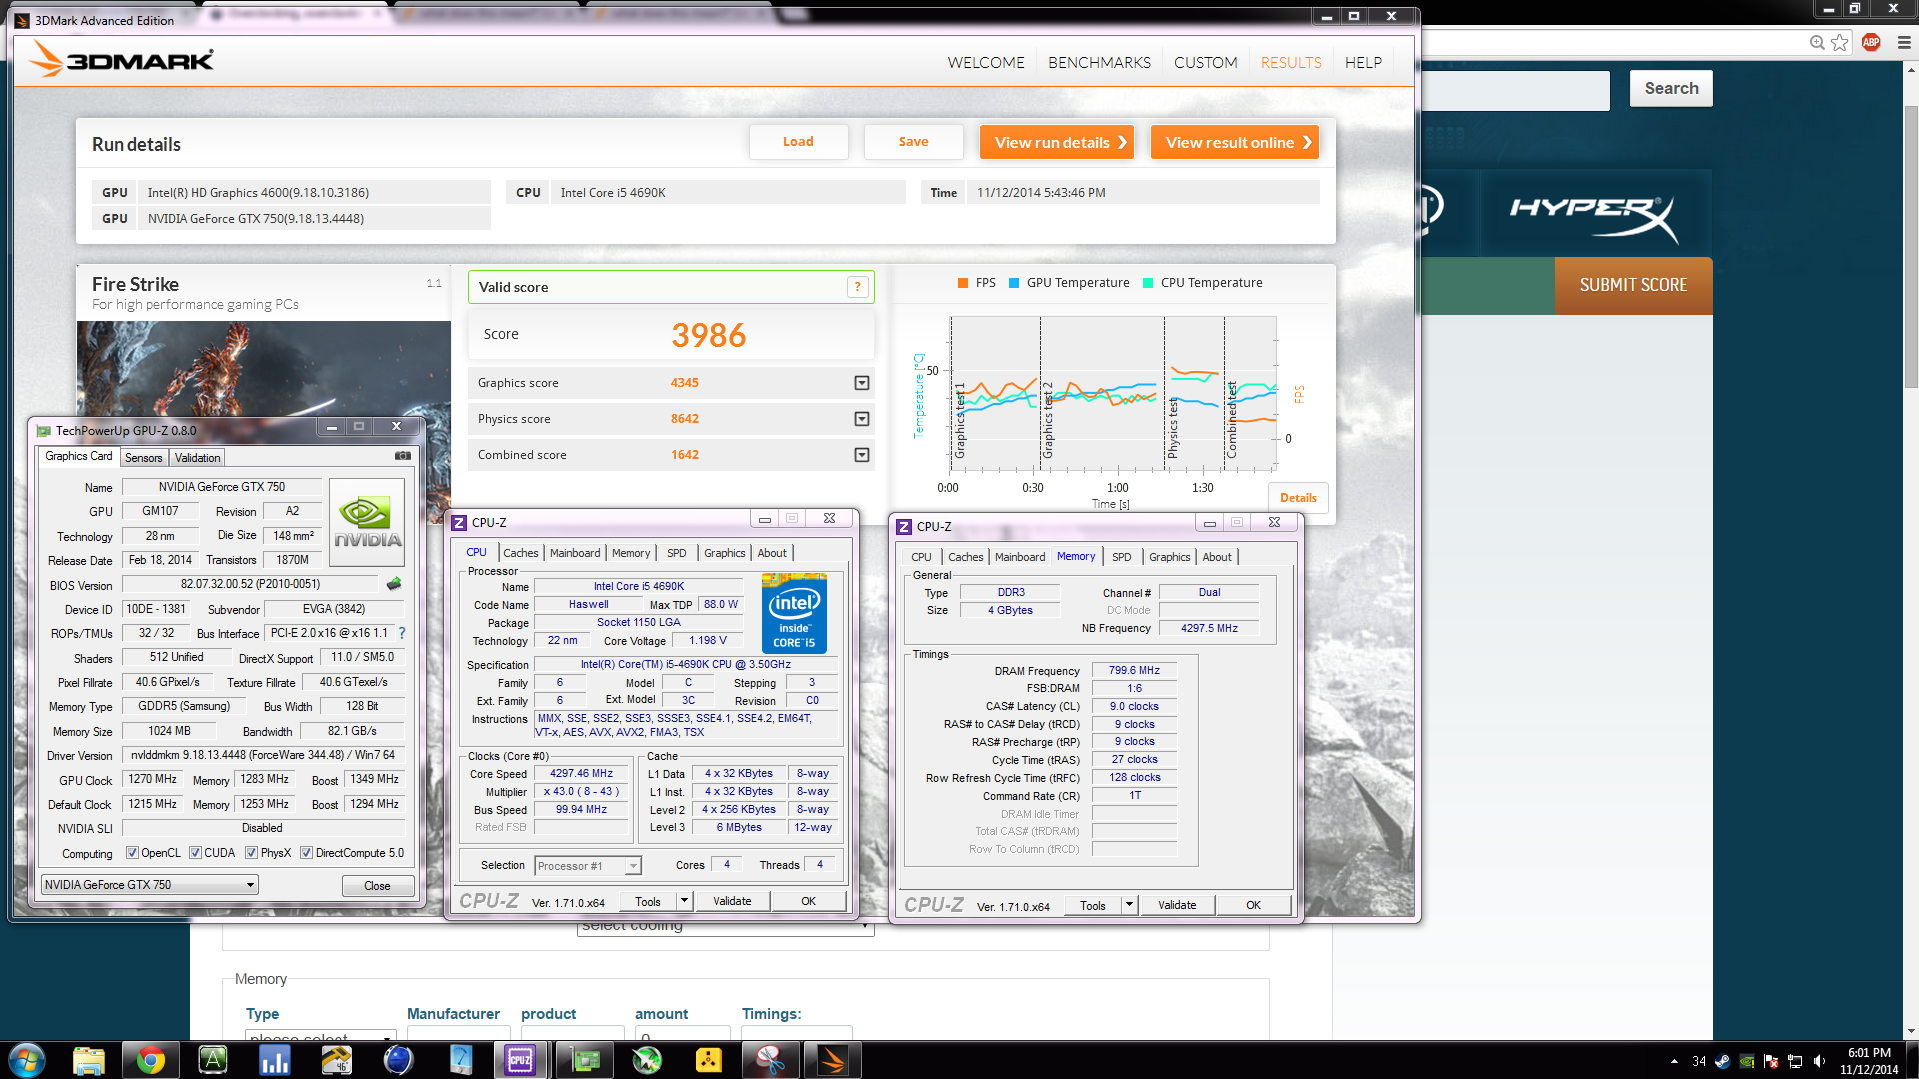
Task: Switch to the Sensors tab in GPU-Z
Action: [143, 458]
